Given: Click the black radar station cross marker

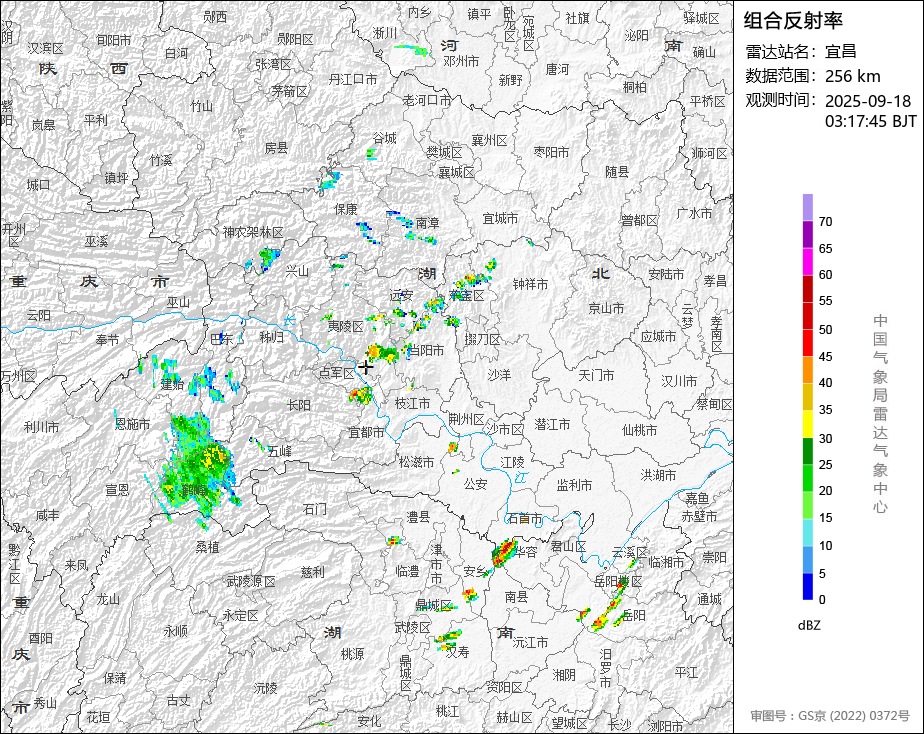Looking at the screenshot, I should [366, 368].
